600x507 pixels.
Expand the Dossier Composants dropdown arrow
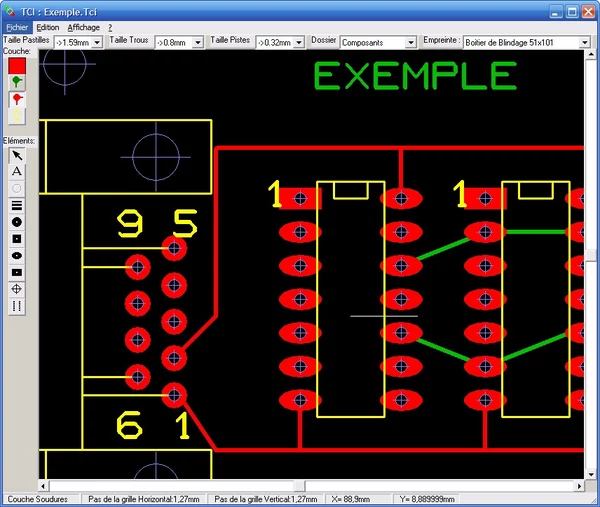[x=411, y=42]
